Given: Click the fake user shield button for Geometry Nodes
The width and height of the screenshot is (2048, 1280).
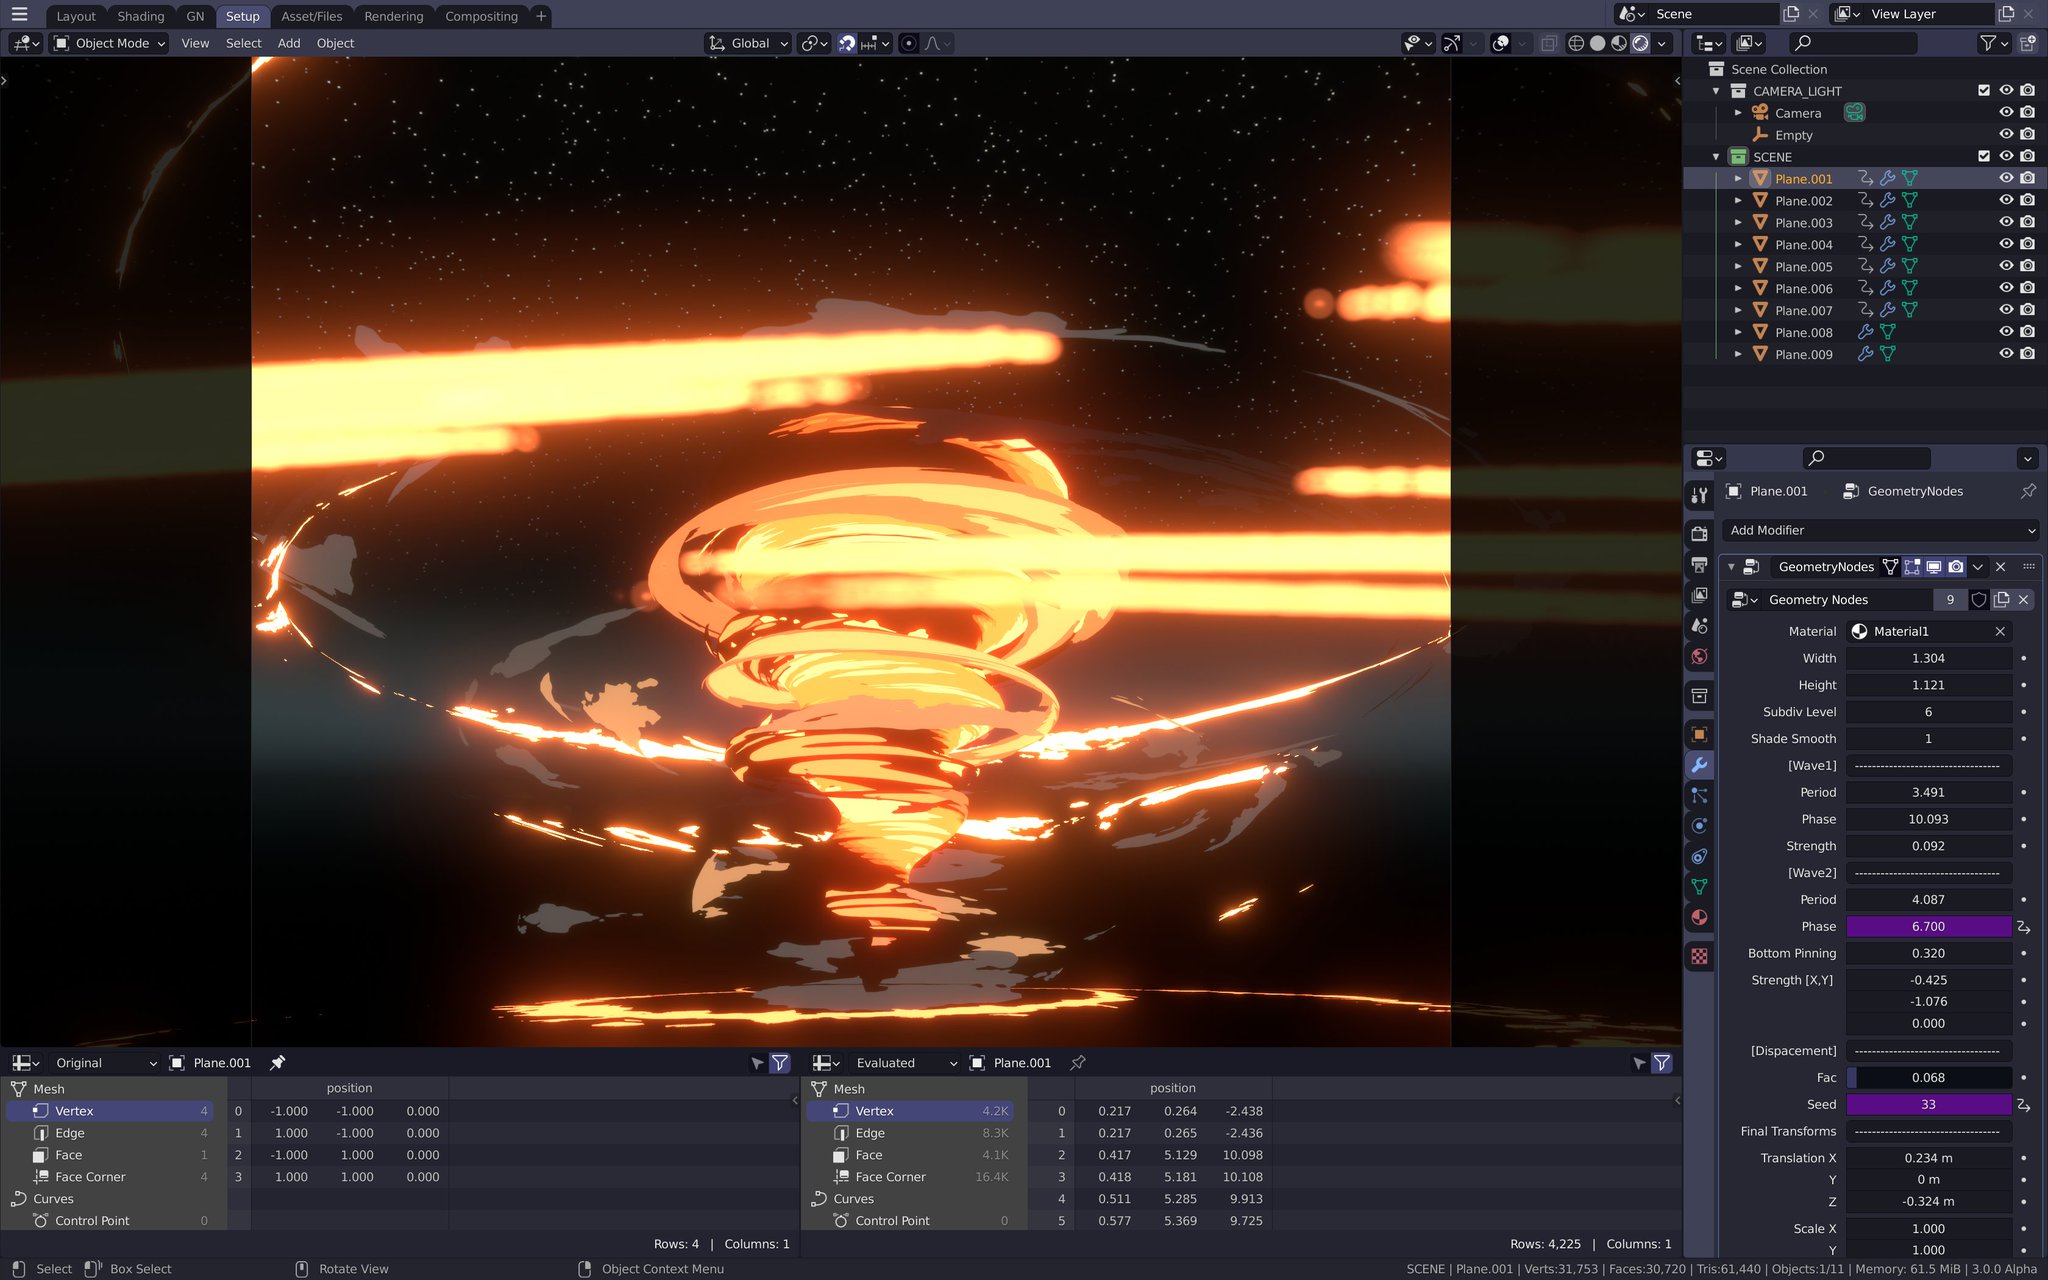Looking at the screenshot, I should click(x=1979, y=599).
